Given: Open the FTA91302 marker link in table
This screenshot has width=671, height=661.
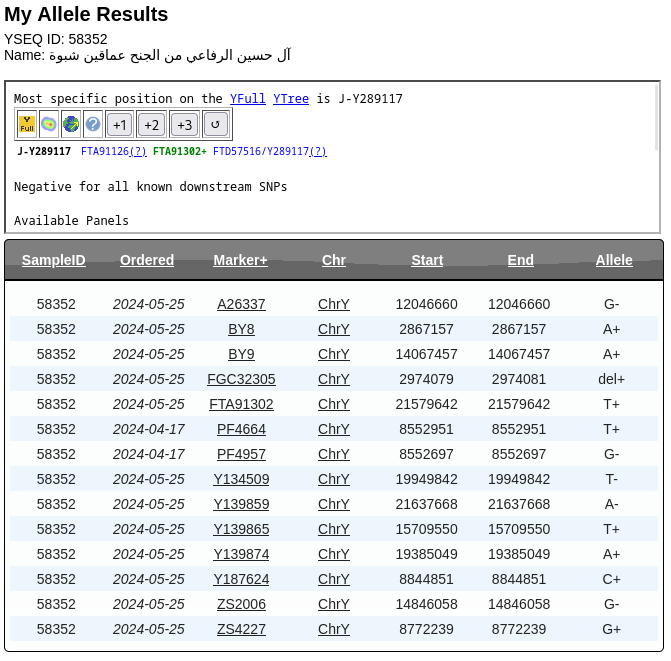Looking at the screenshot, I should click(x=241, y=404).
